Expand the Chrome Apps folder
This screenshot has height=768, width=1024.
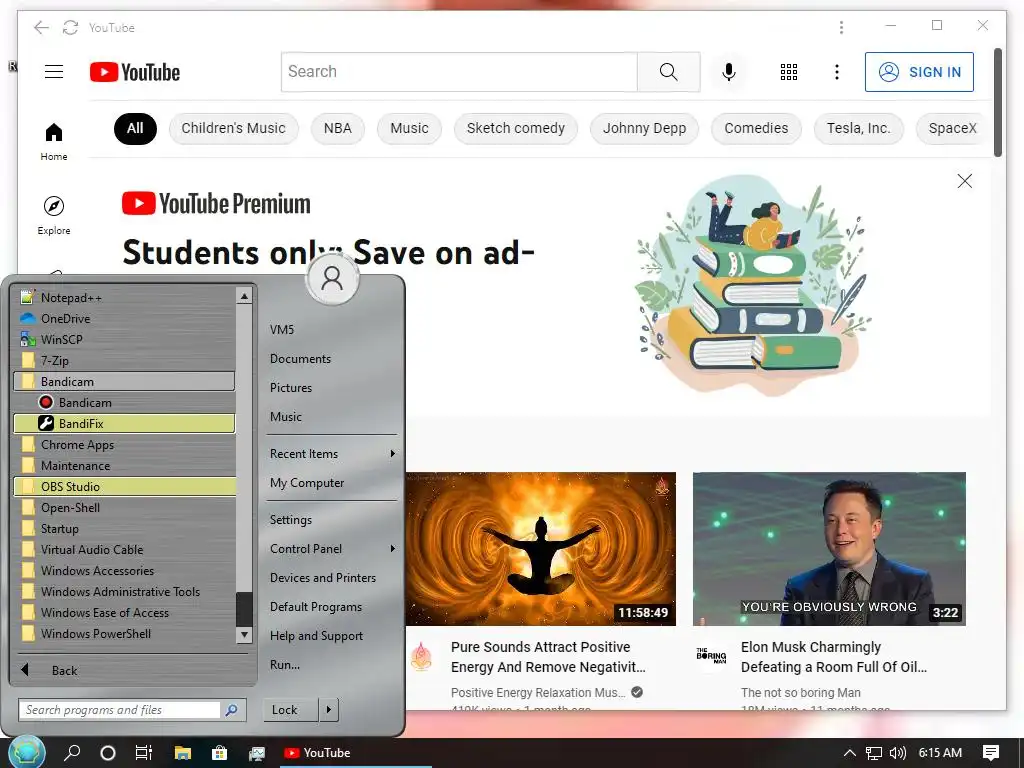point(124,445)
